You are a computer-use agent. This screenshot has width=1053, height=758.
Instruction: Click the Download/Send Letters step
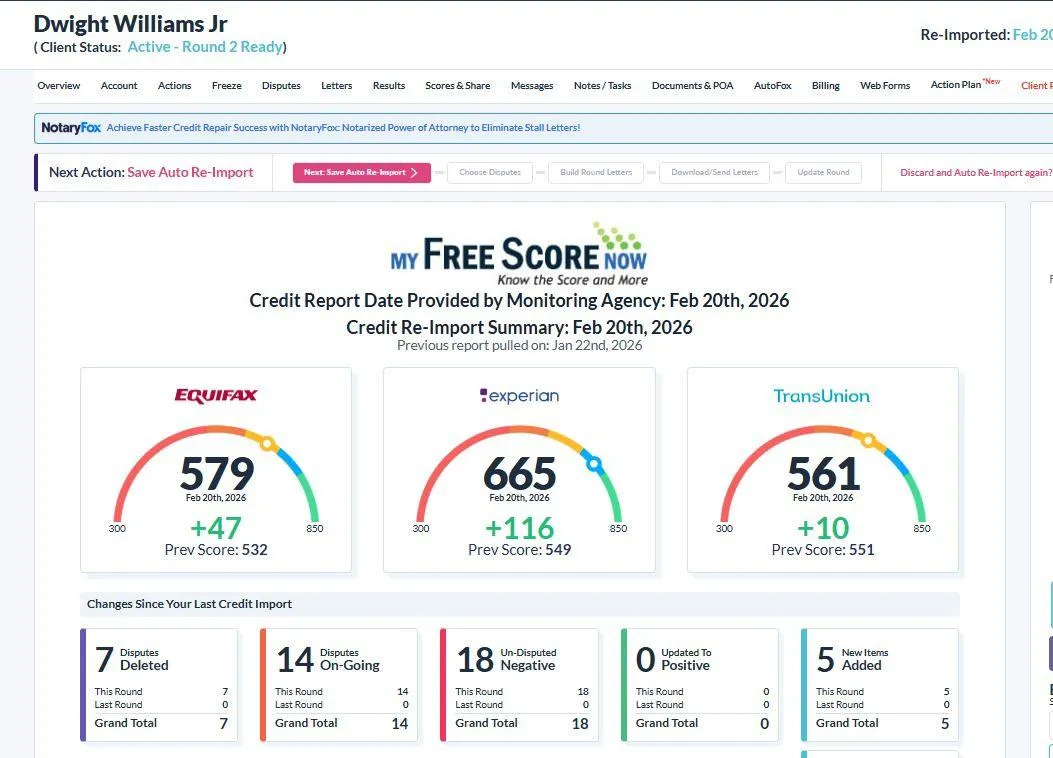[x=715, y=173]
